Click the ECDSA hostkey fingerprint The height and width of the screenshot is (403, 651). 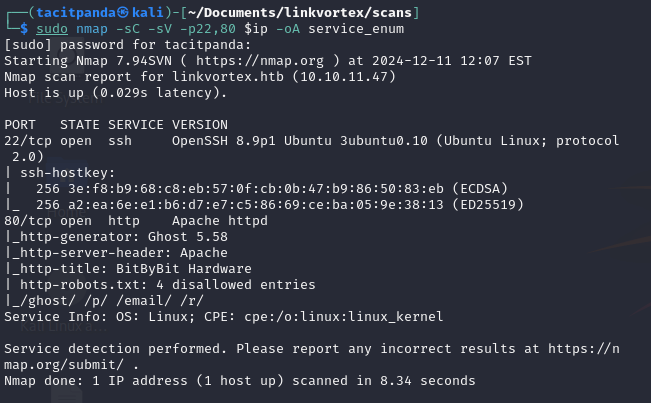pos(256,189)
